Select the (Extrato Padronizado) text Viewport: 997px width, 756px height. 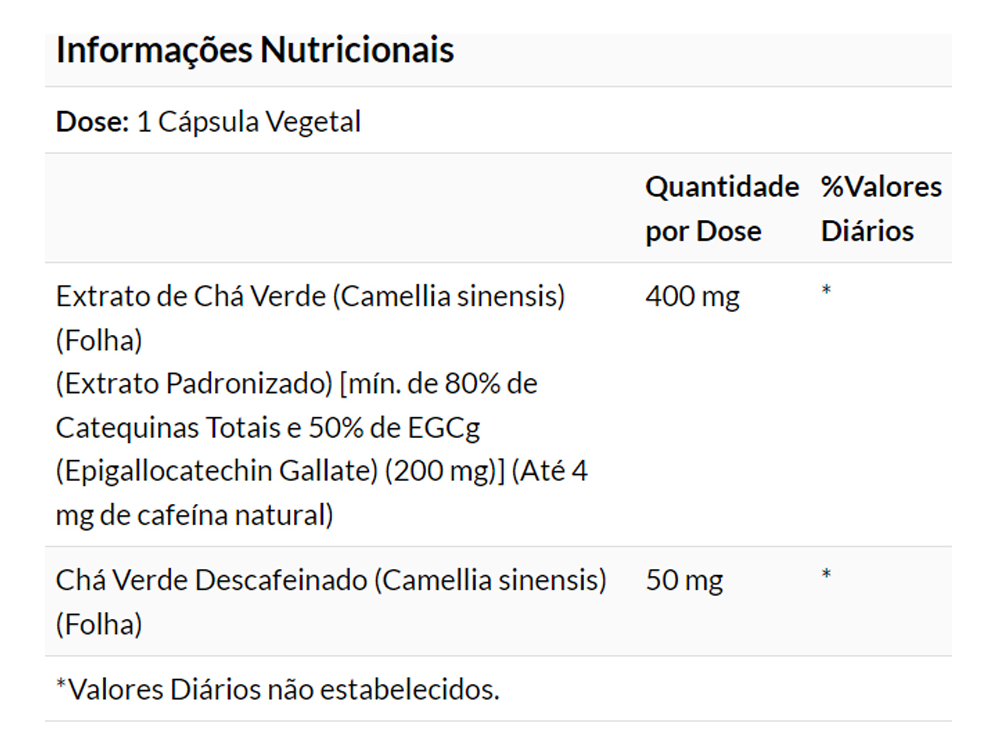193,384
